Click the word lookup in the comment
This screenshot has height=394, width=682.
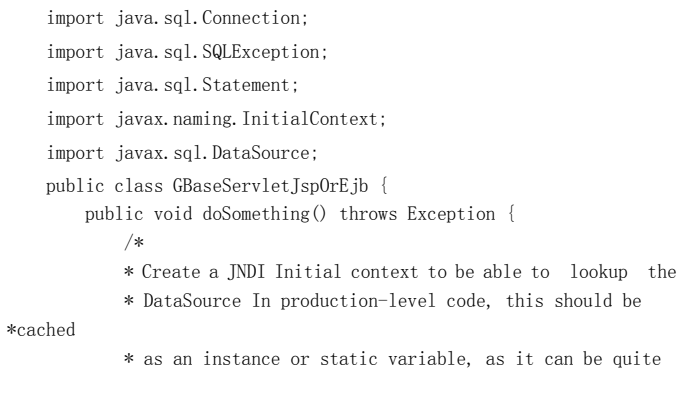[598, 272]
